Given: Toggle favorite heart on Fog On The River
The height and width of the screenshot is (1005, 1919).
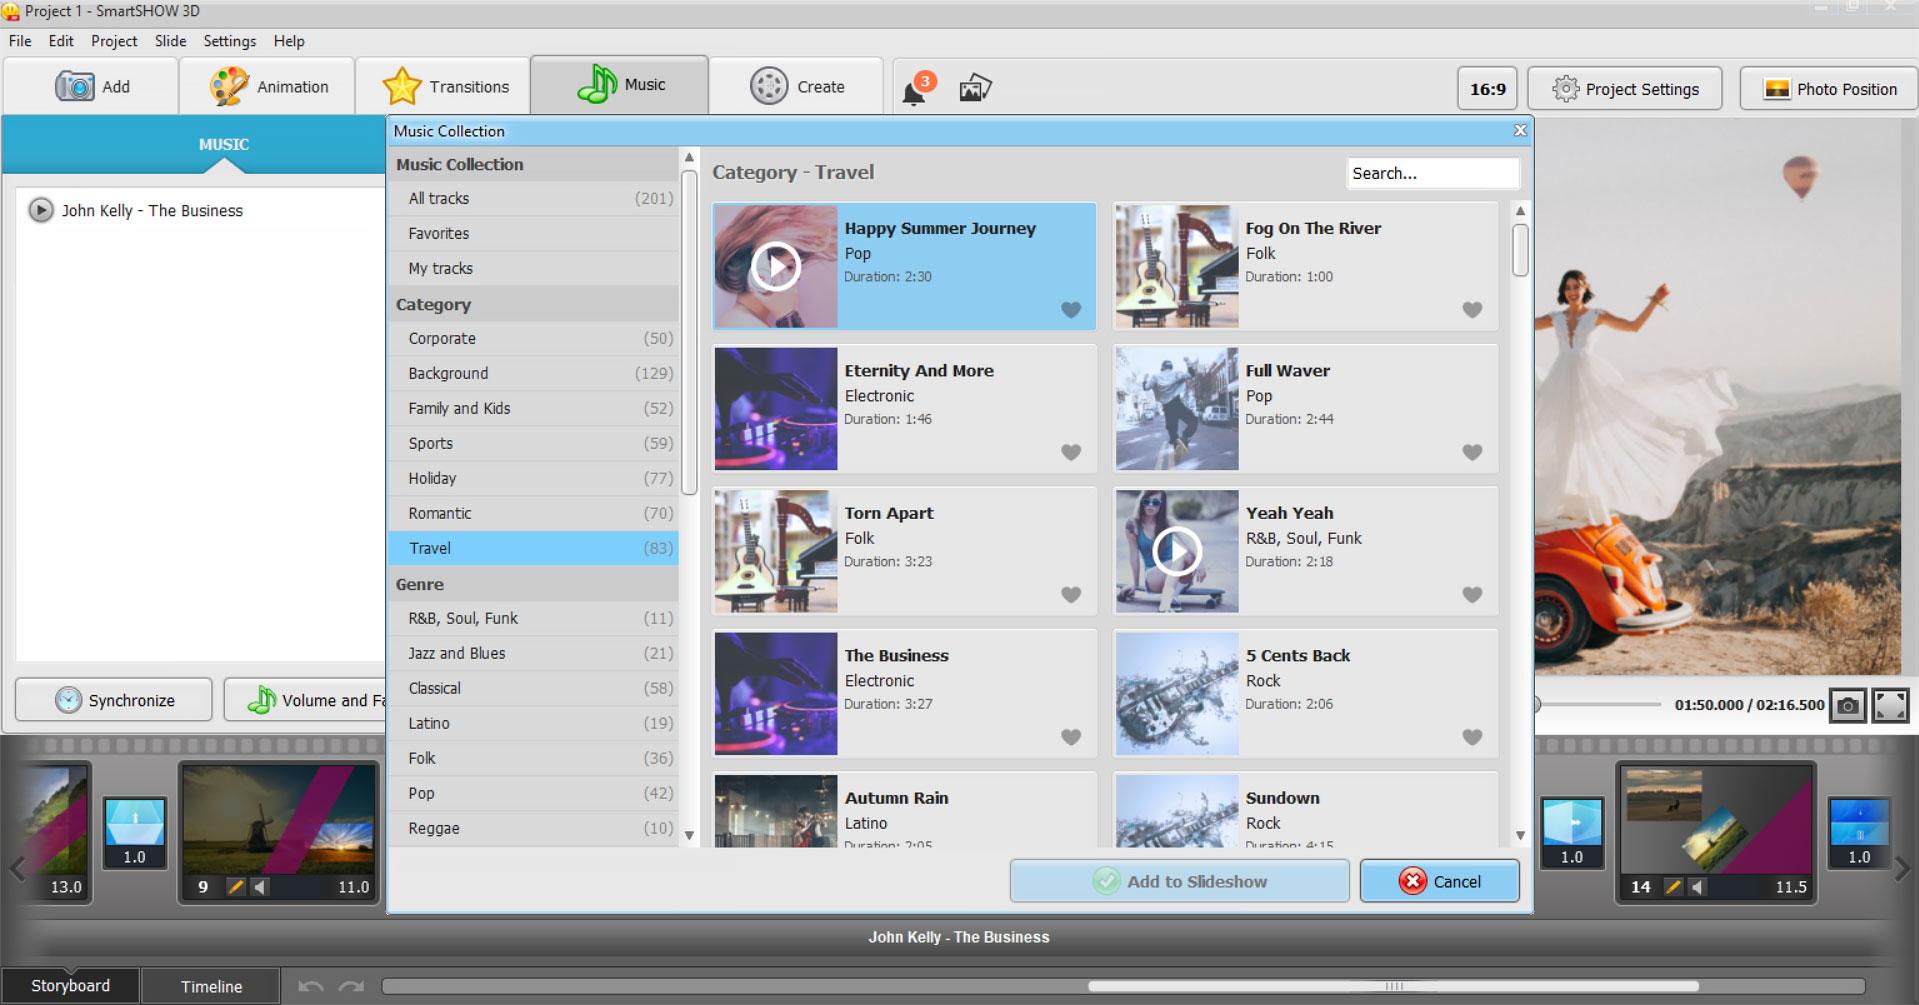Looking at the screenshot, I should (x=1472, y=310).
